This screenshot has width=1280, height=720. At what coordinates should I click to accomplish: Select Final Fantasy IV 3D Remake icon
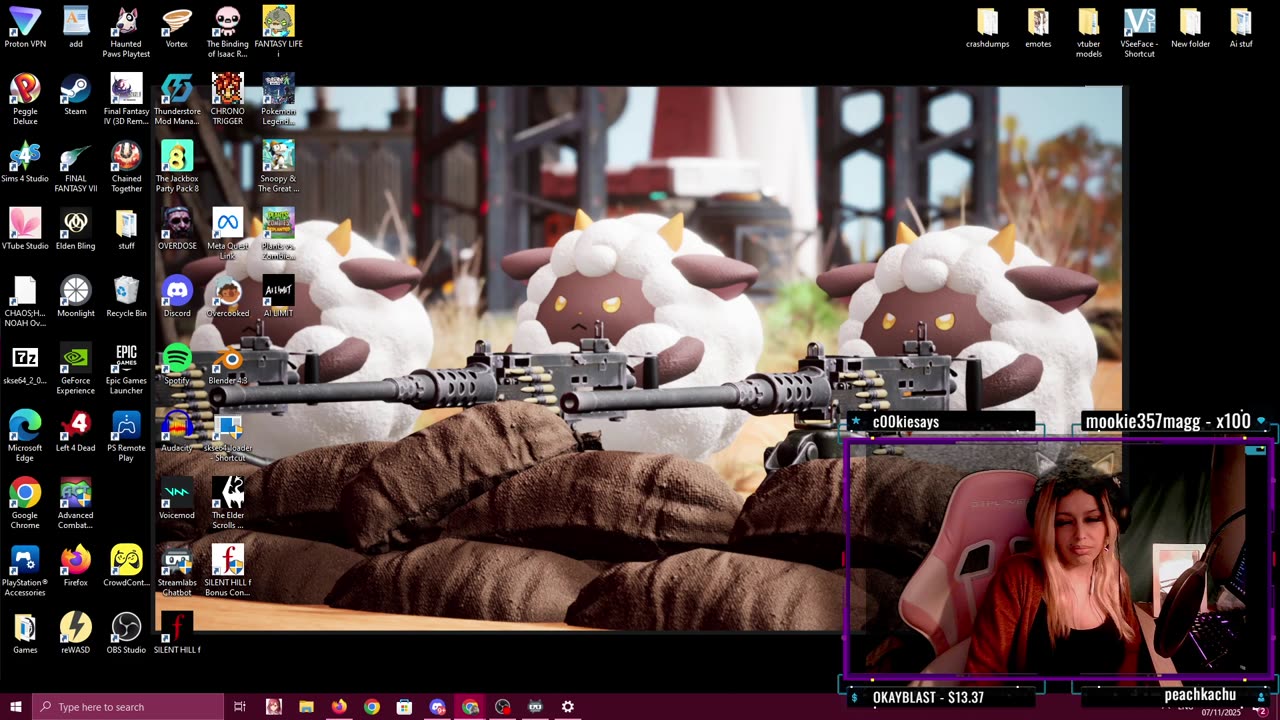click(x=126, y=100)
